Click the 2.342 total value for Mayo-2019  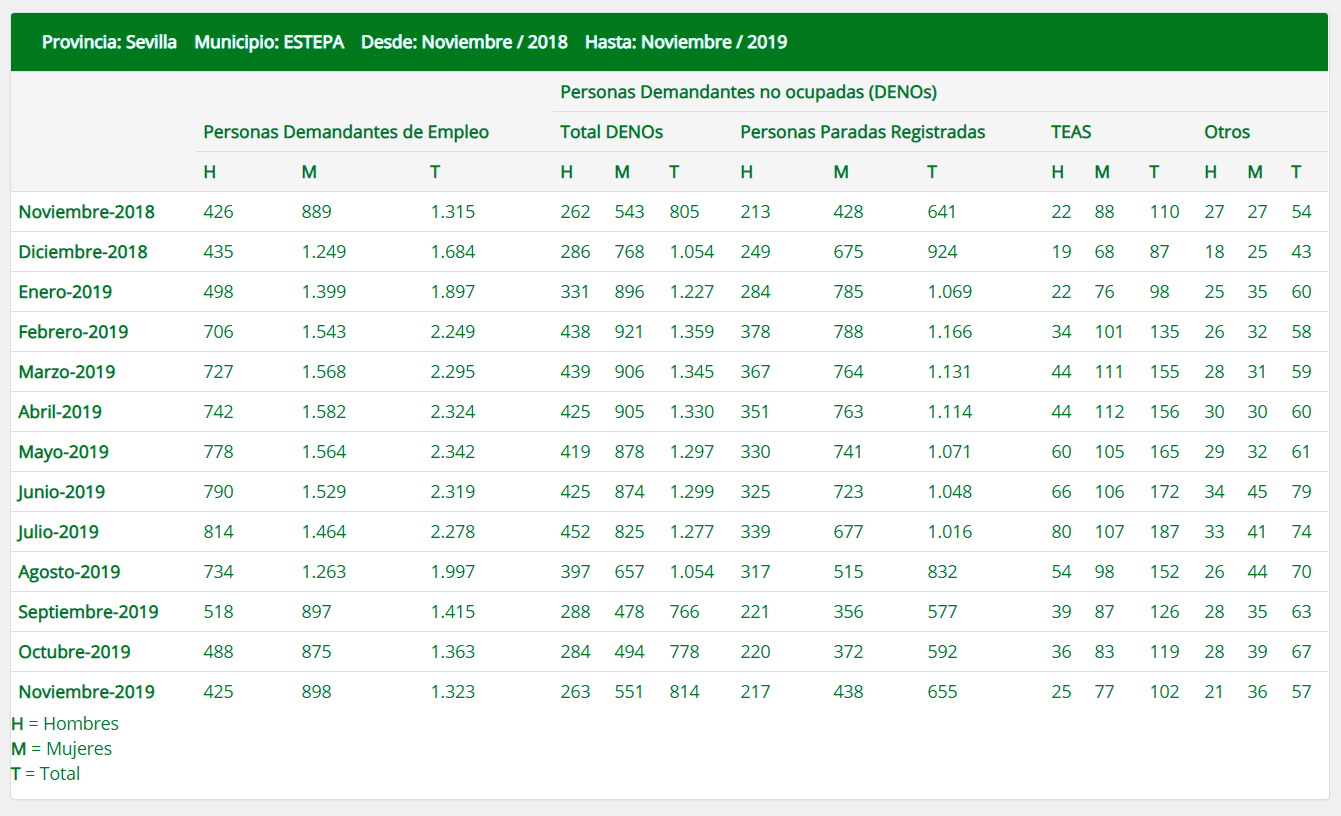click(452, 452)
